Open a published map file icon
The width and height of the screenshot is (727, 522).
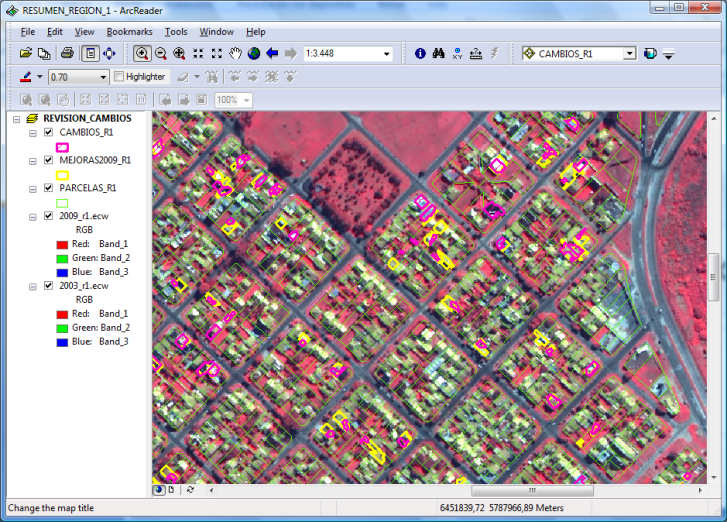26,53
